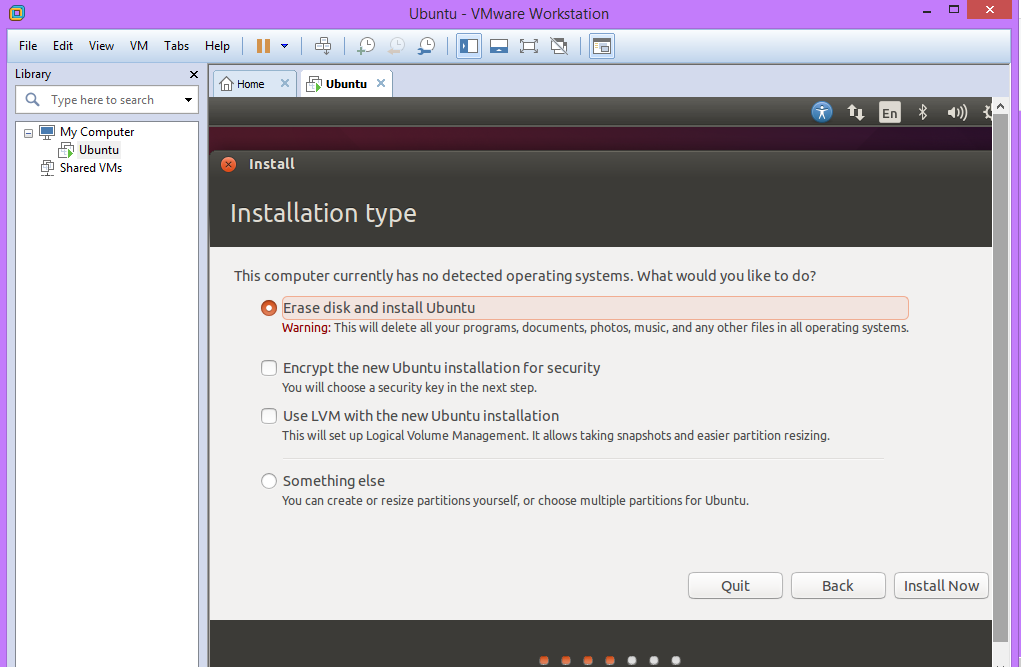1021x667 pixels.
Task: Click the console view toolbar icon
Action: (x=602, y=46)
